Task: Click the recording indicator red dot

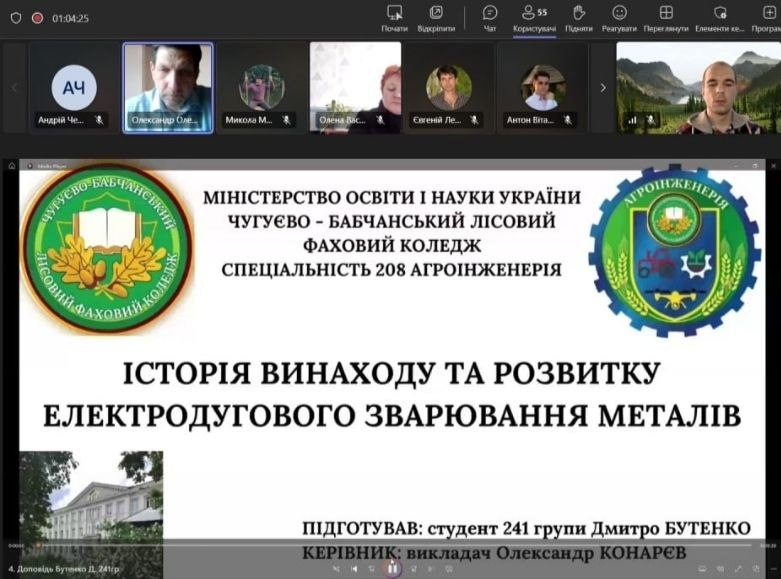Action: 37,18
